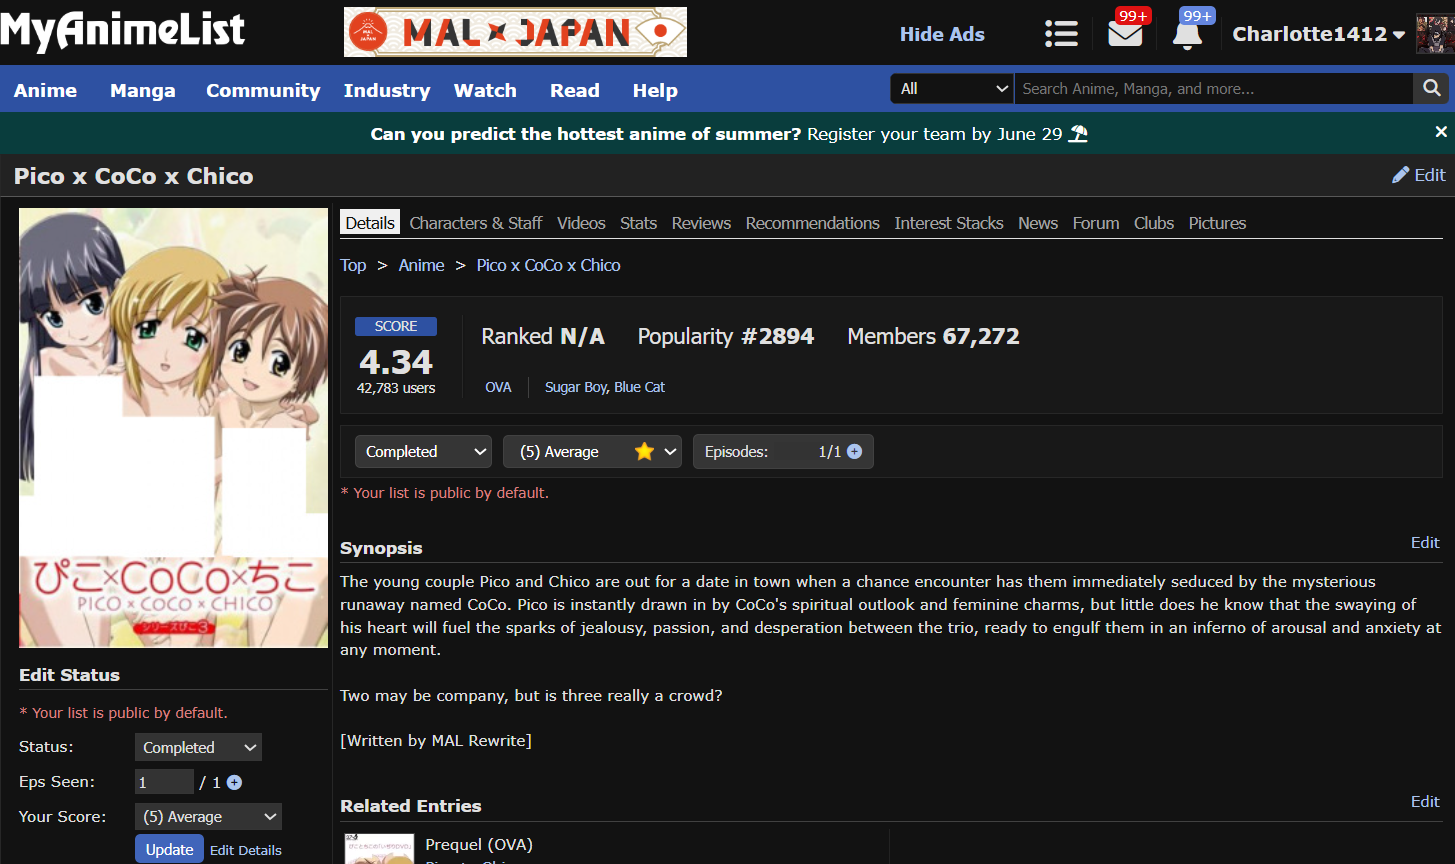The image size is (1455, 864).
Task: Open the Status dropdown under Edit Status
Action: [198, 748]
